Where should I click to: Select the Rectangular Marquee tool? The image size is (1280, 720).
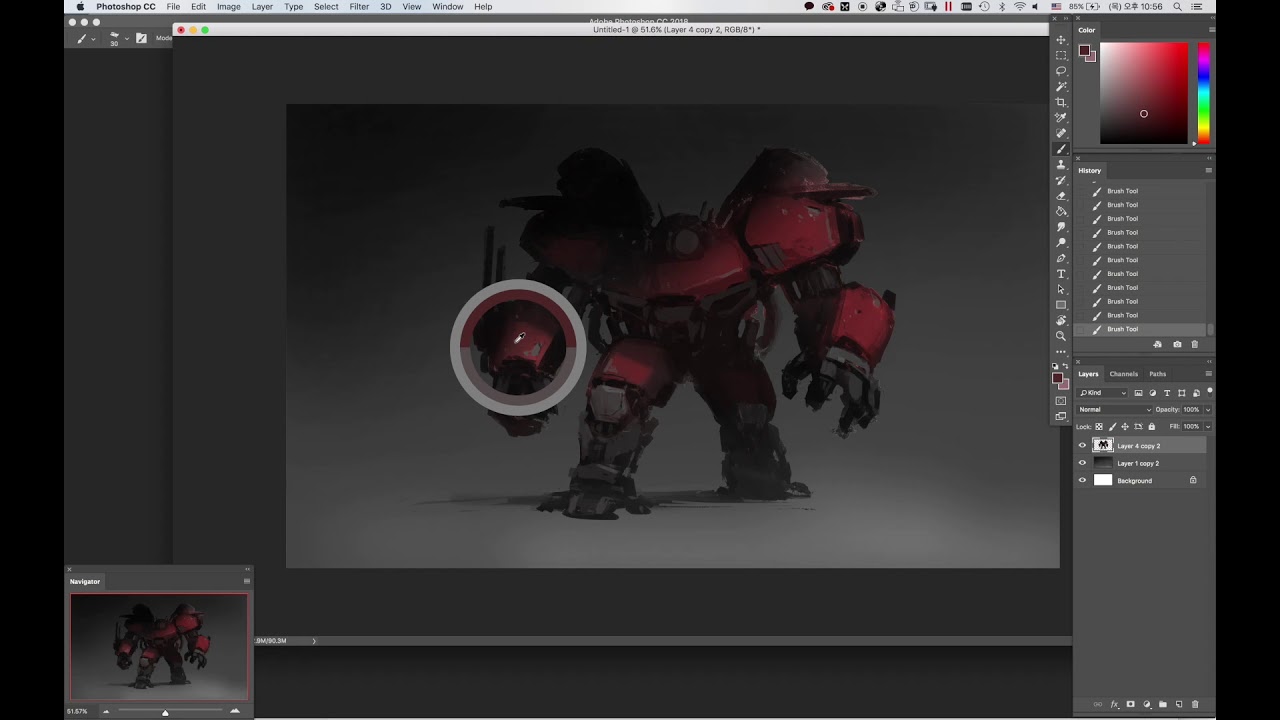pos(1061,55)
